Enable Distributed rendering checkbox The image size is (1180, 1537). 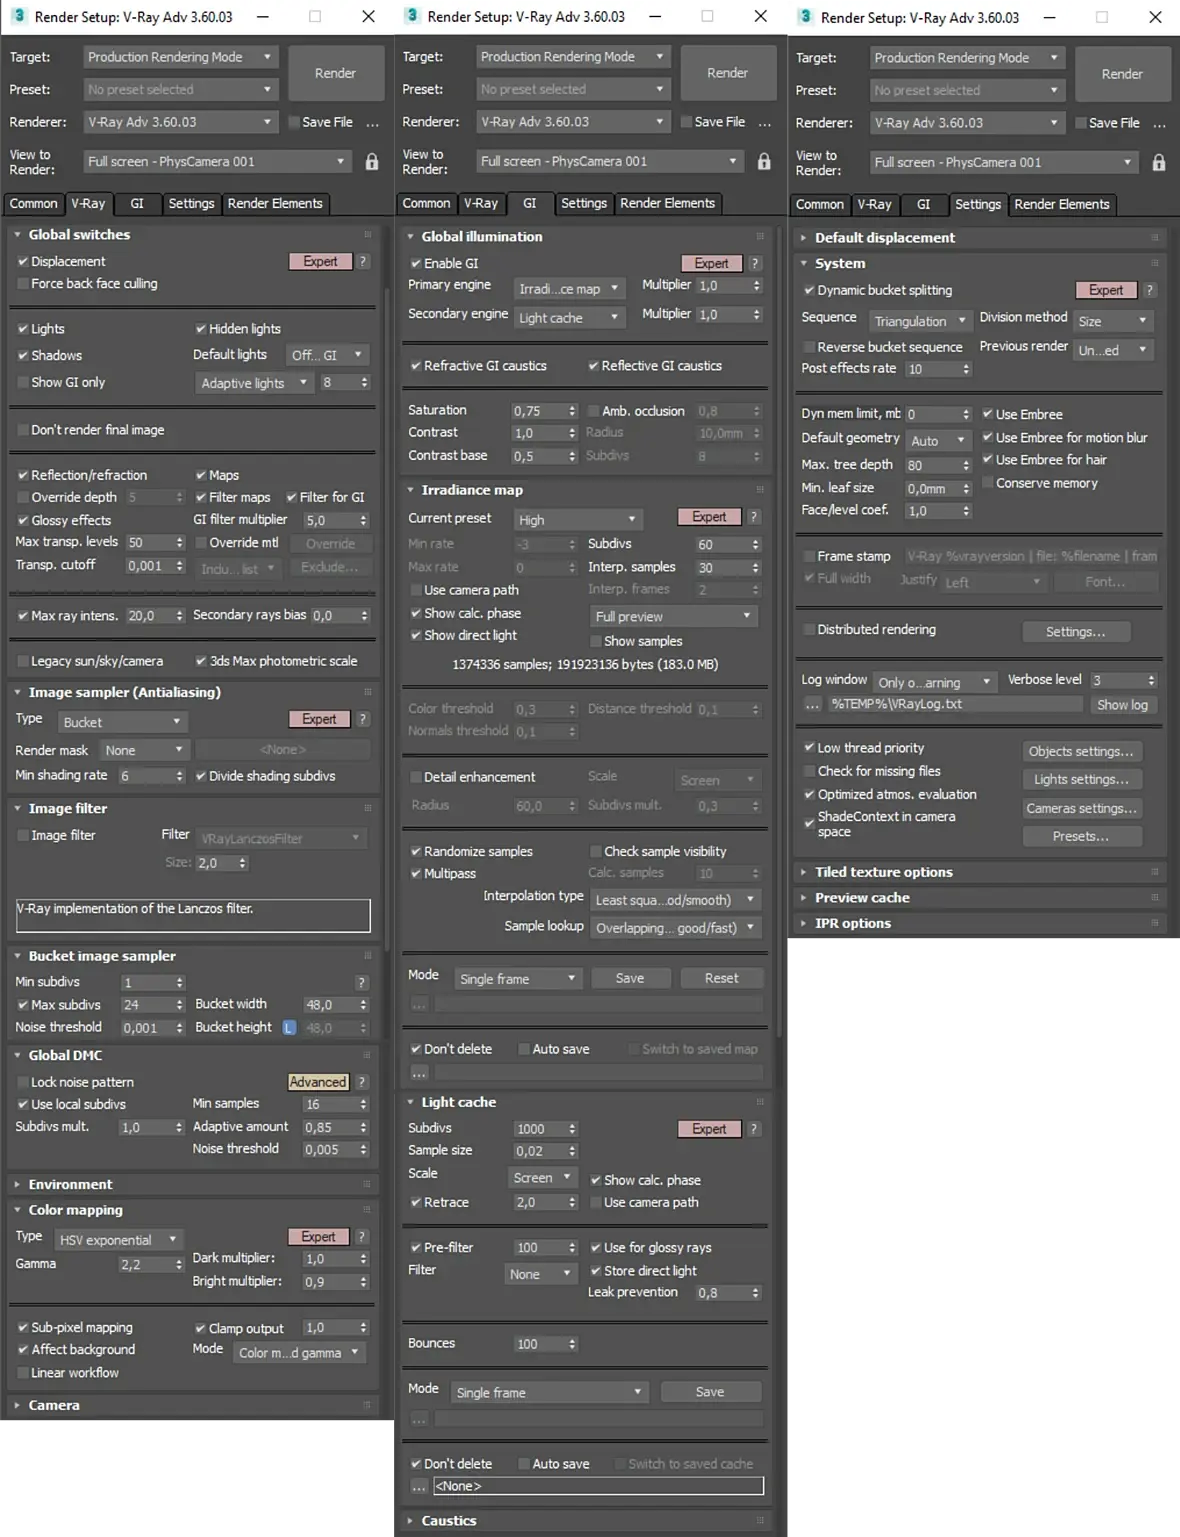coord(808,630)
